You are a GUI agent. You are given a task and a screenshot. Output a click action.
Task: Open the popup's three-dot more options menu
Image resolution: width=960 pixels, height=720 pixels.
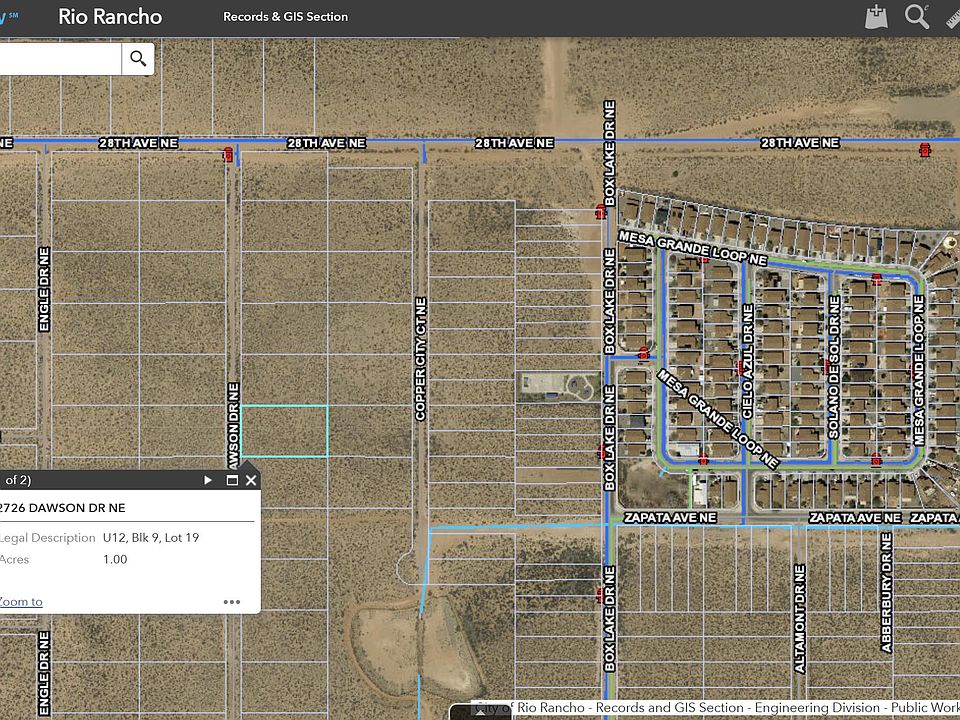[x=232, y=602]
